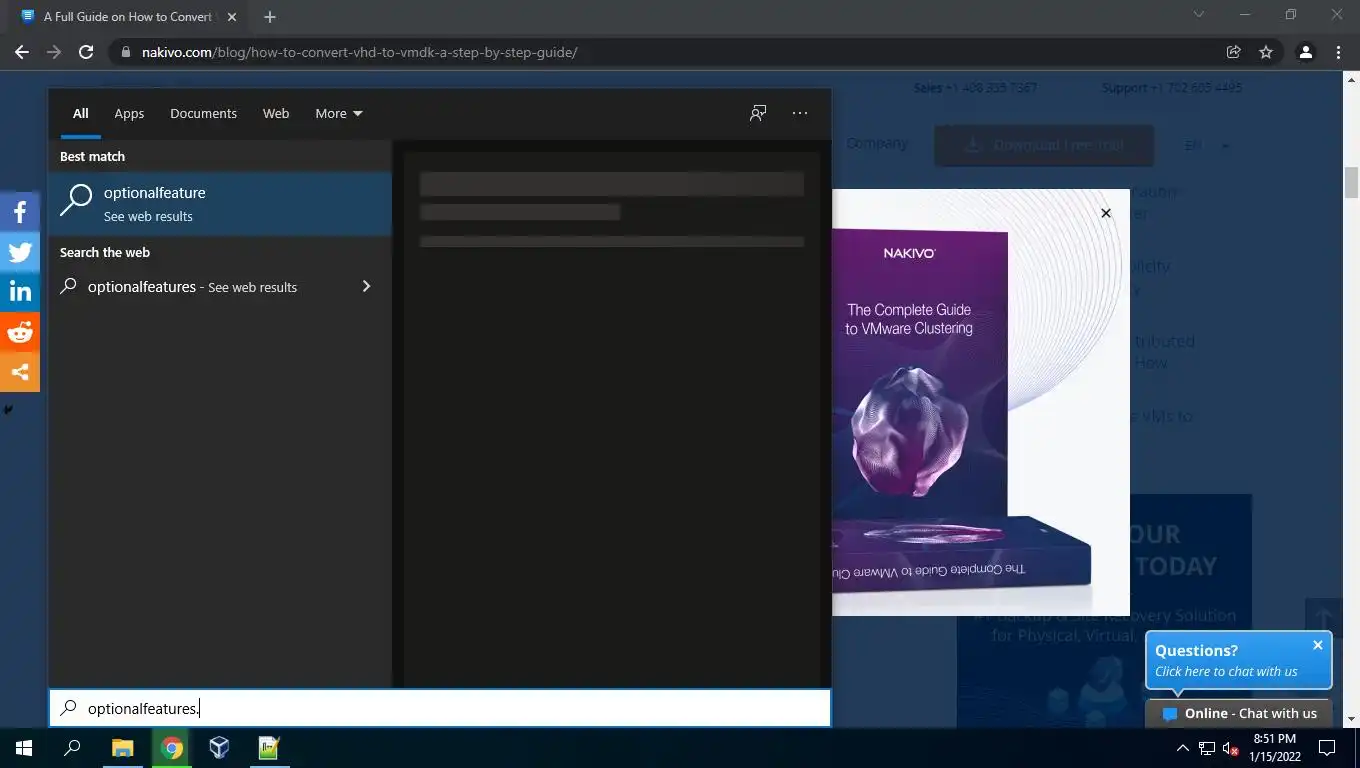Share this page via Chrome share icon
The height and width of the screenshot is (768, 1360).
(x=1234, y=52)
